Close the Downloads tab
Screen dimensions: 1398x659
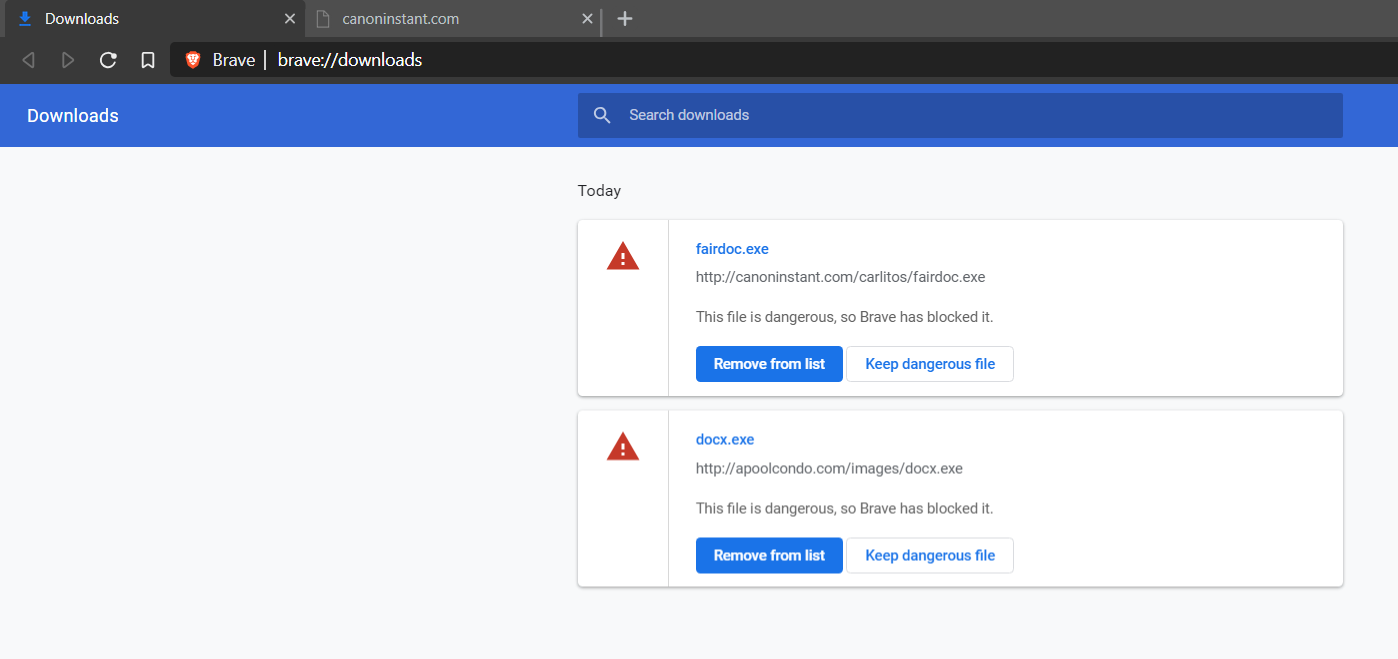tap(290, 19)
